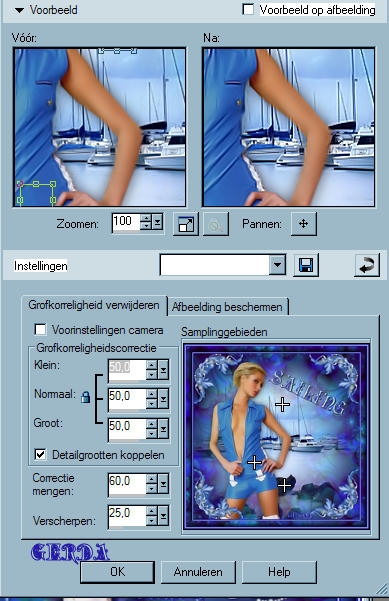Click the fit-to-window zoom icon
Screen dimensions: 389x601
coord(186,224)
